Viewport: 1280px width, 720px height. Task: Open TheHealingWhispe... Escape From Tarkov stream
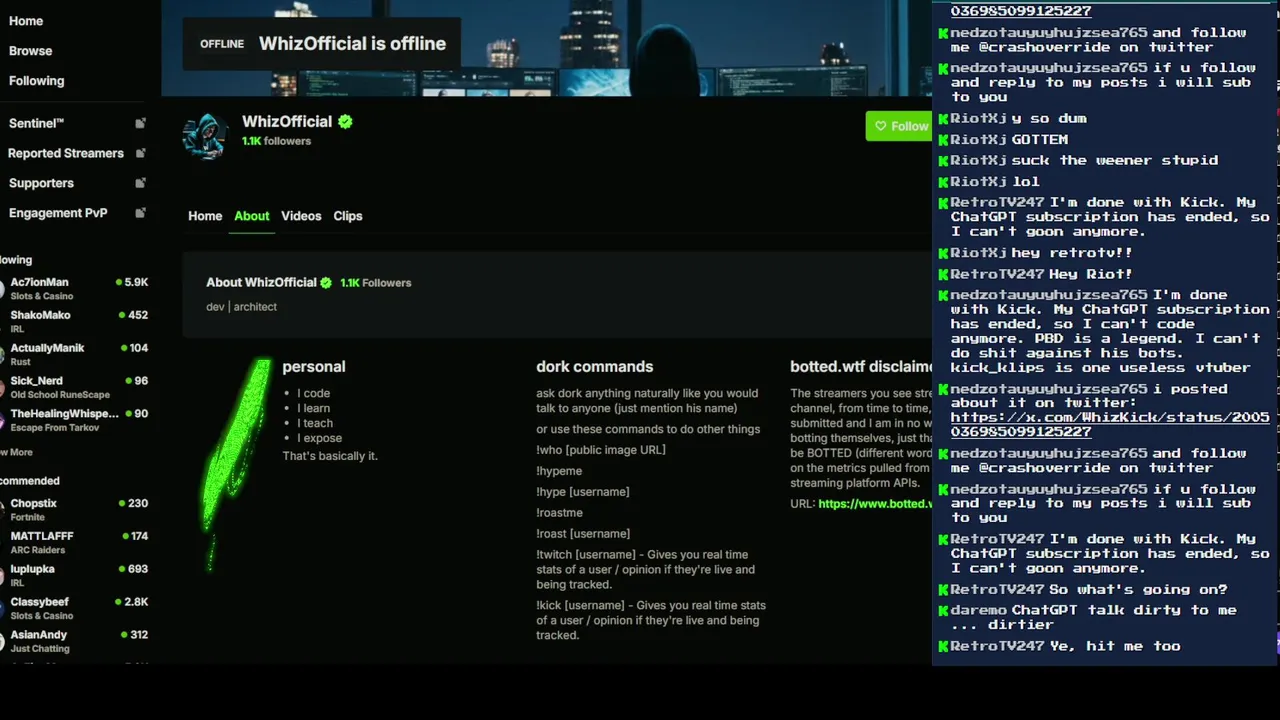click(x=76, y=420)
